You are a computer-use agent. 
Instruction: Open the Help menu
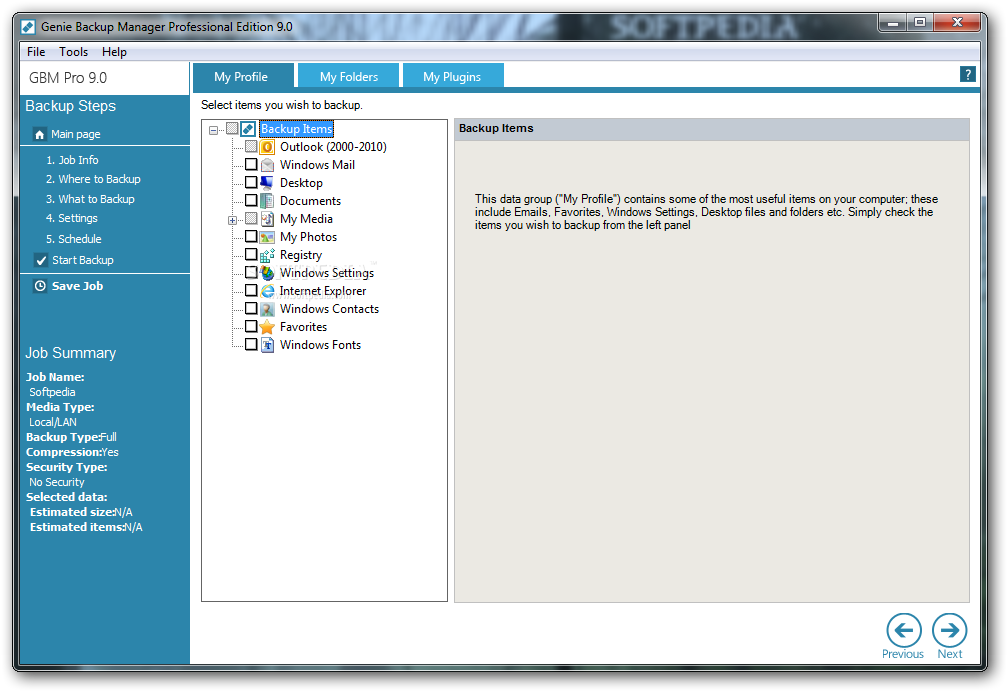pos(114,51)
